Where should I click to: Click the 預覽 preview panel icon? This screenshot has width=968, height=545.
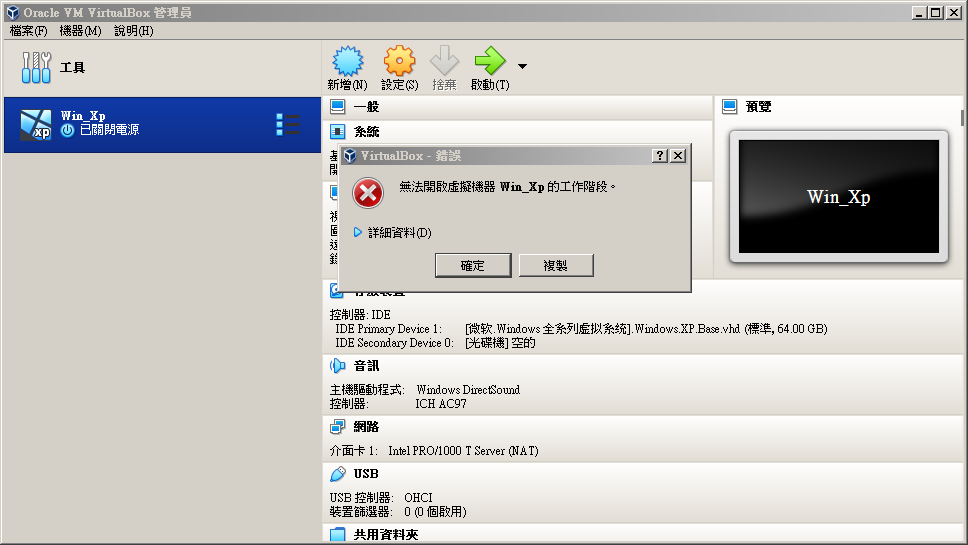[730, 107]
